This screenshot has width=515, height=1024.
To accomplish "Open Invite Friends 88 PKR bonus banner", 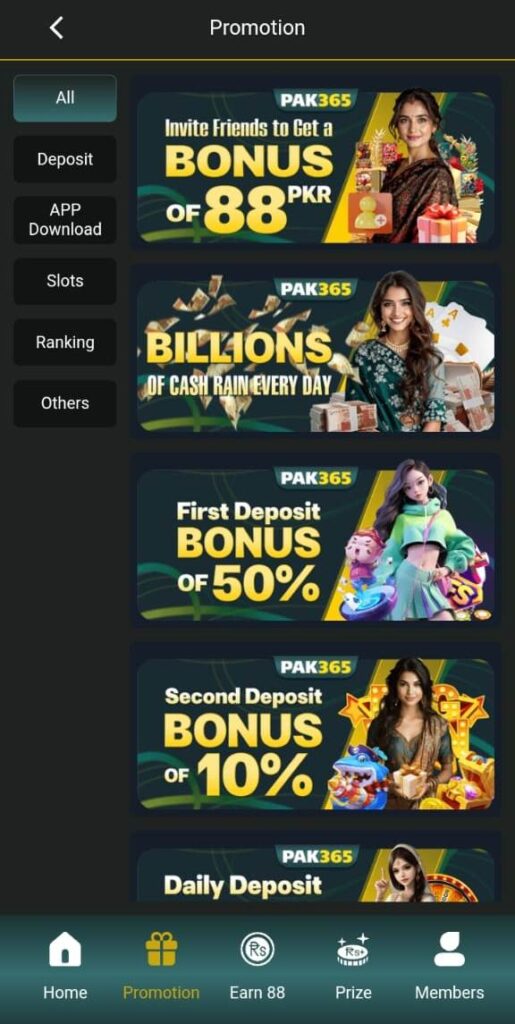I will tap(316, 167).
